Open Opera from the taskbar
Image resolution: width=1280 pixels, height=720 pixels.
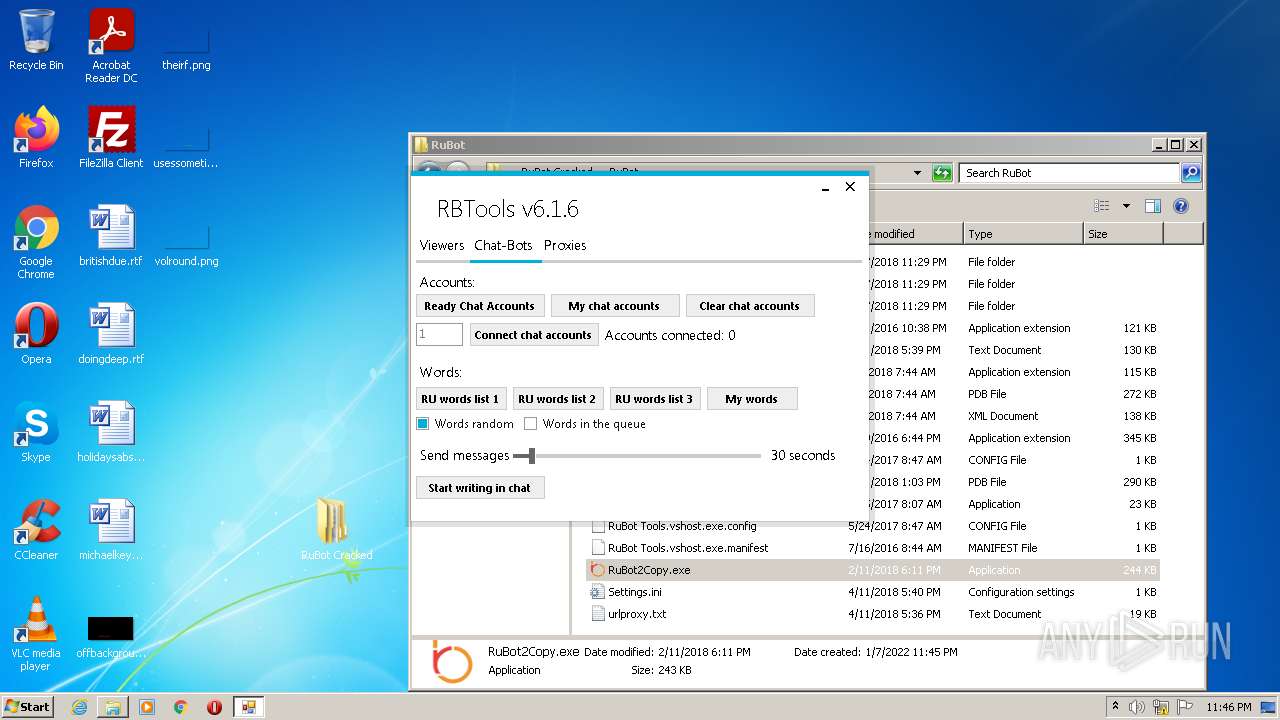(214, 707)
